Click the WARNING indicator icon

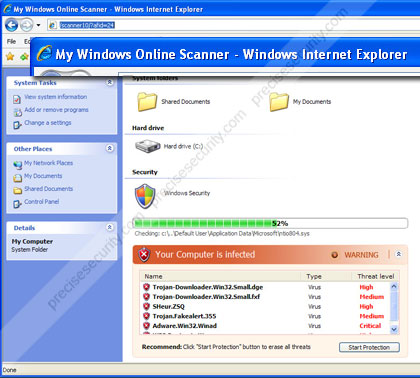[x=334, y=255]
